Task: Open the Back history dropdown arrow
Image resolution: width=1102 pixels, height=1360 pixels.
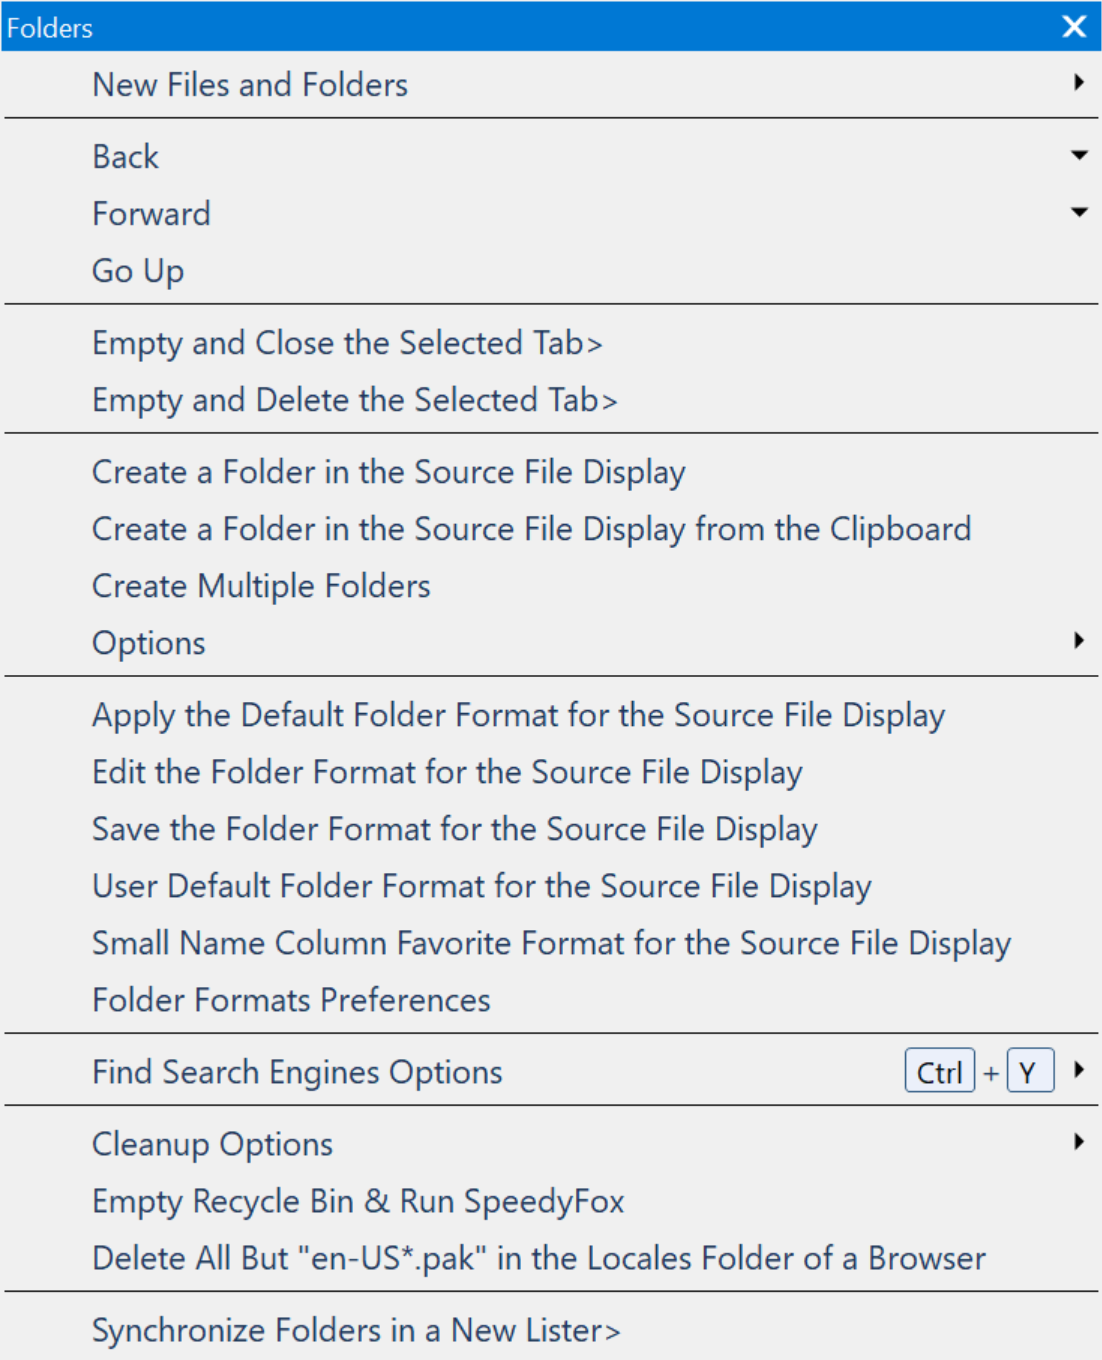Action: [x=1079, y=155]
